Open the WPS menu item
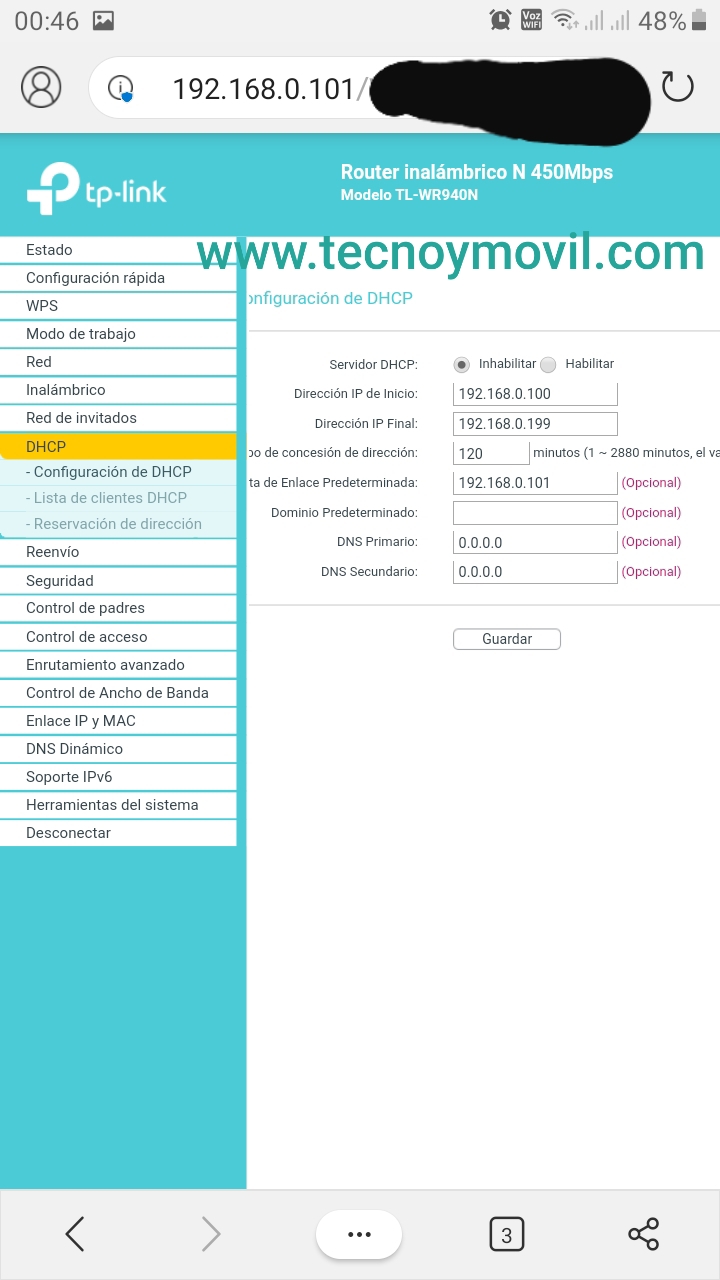The image size is (720, 1280). [x=118, y=306]
